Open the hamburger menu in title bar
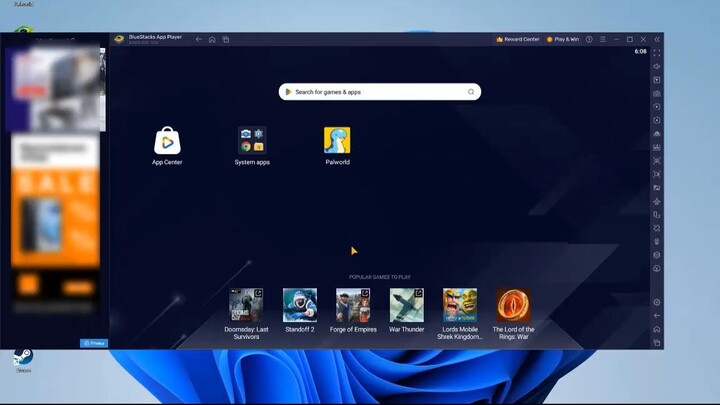The width and height of the screenshot is (720, 405). point(603,39)
